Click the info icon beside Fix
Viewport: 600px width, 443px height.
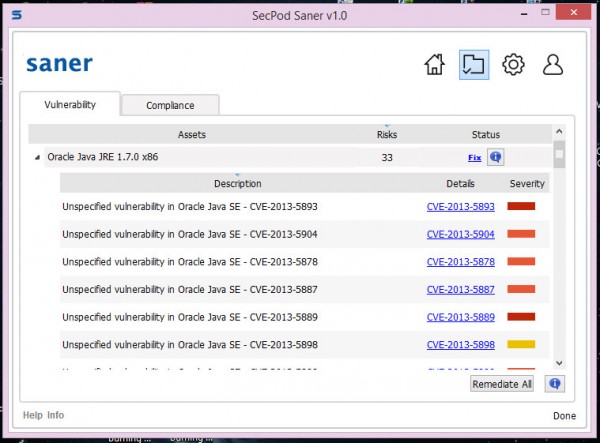[496, 157]
